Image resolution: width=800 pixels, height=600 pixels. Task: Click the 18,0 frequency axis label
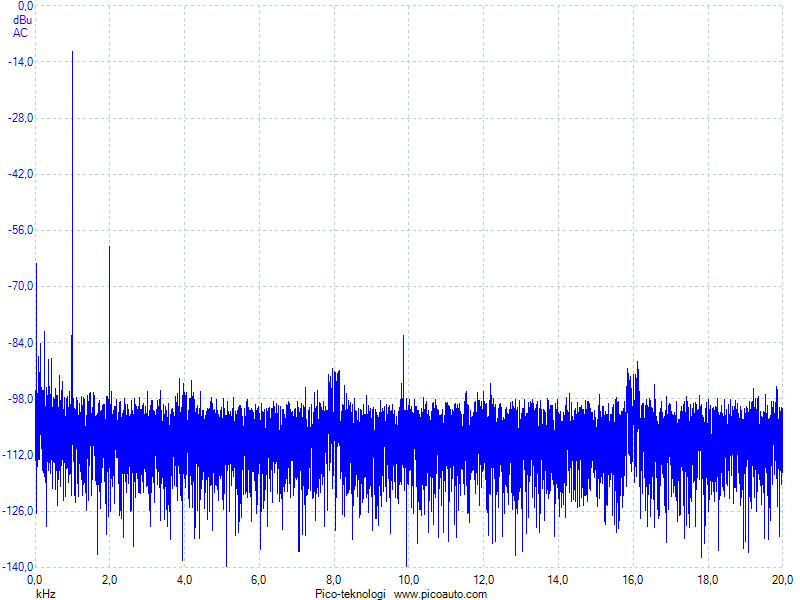pyautogui.click(x=708, y=580)
